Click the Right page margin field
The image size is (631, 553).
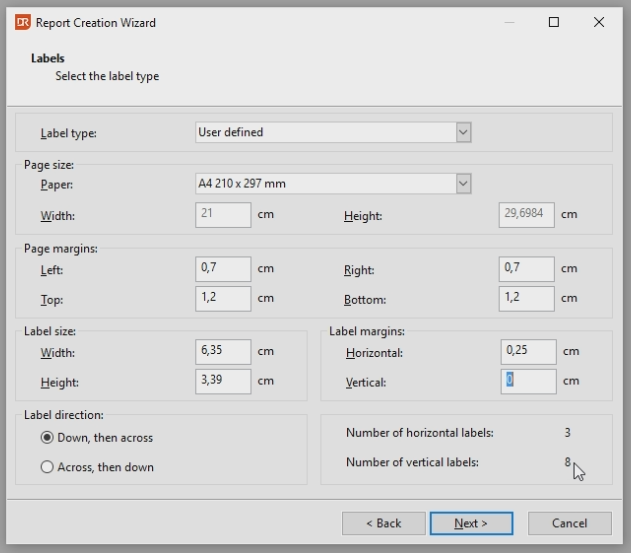pos(526,268)
